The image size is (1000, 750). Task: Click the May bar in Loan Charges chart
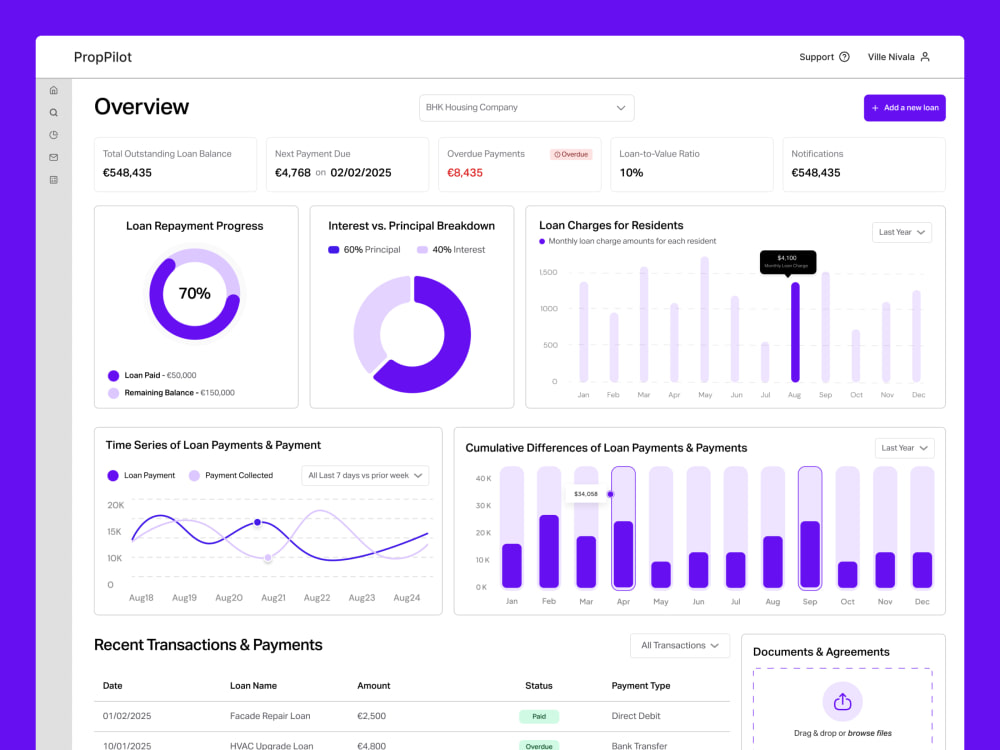(x=705, y=320)
